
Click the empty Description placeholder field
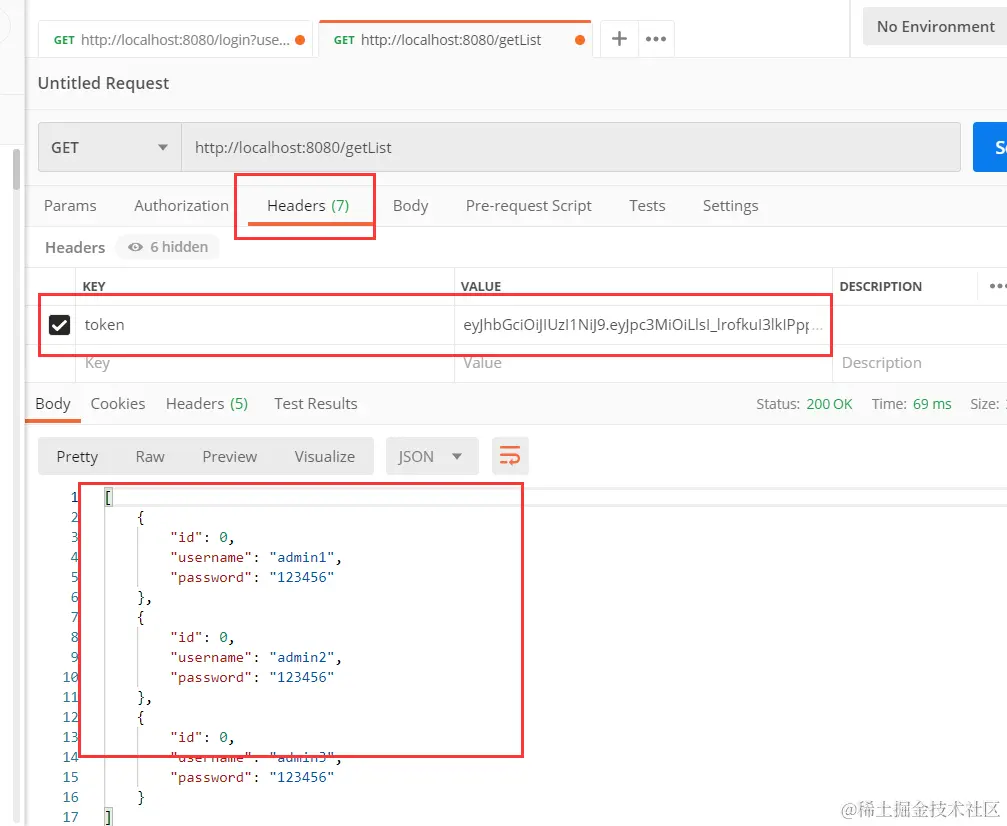pyautogui.click(x=919, y=364)
